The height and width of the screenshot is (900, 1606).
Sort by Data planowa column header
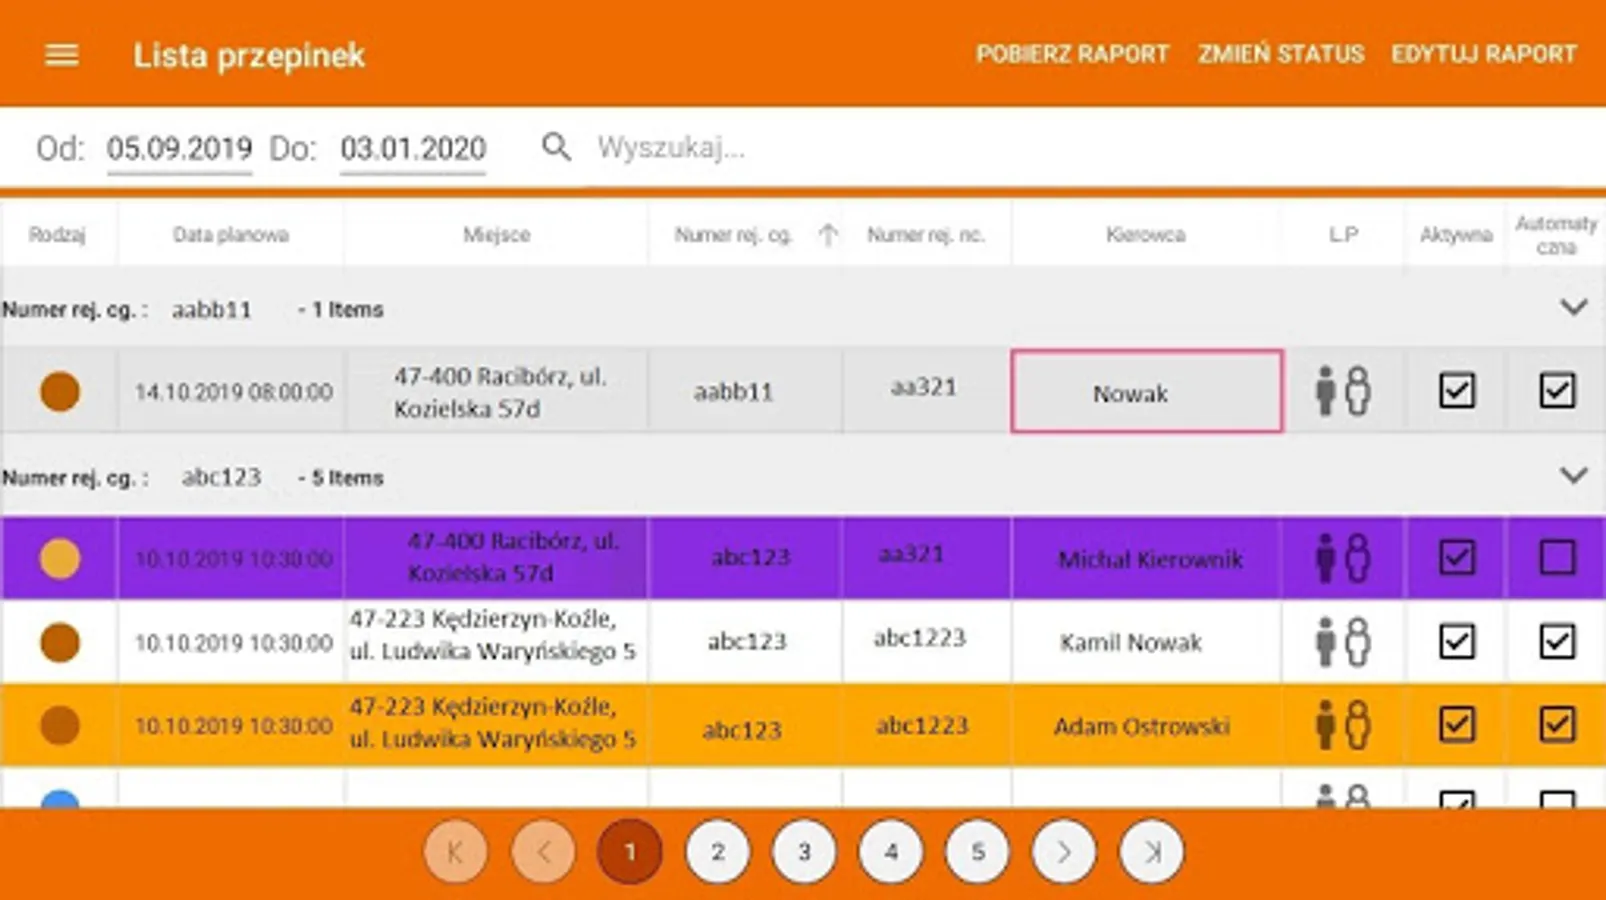[231, 235]
